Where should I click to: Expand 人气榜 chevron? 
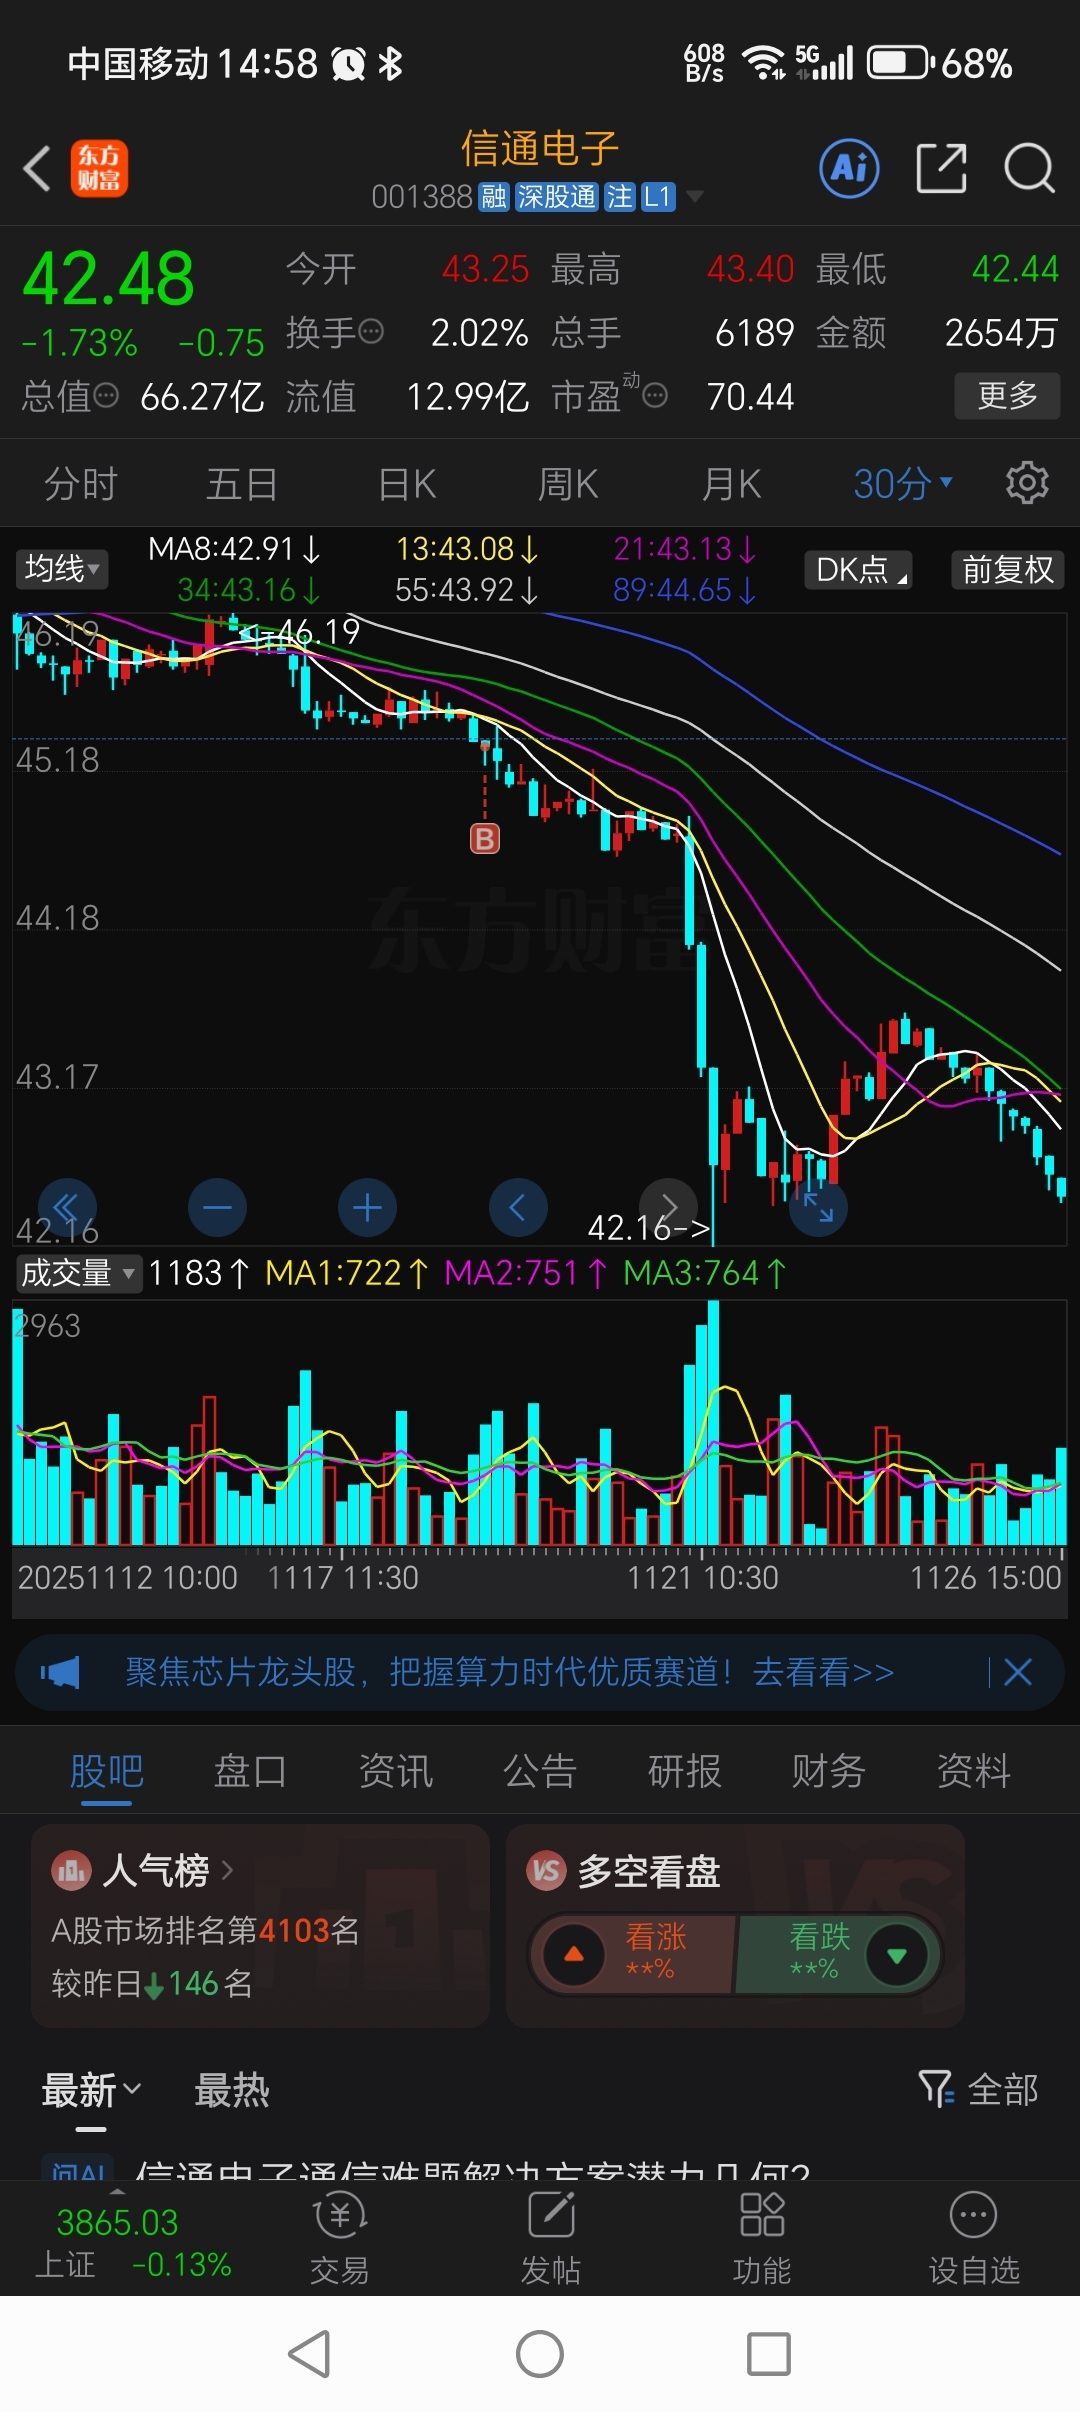click(x=227, y=1870)
